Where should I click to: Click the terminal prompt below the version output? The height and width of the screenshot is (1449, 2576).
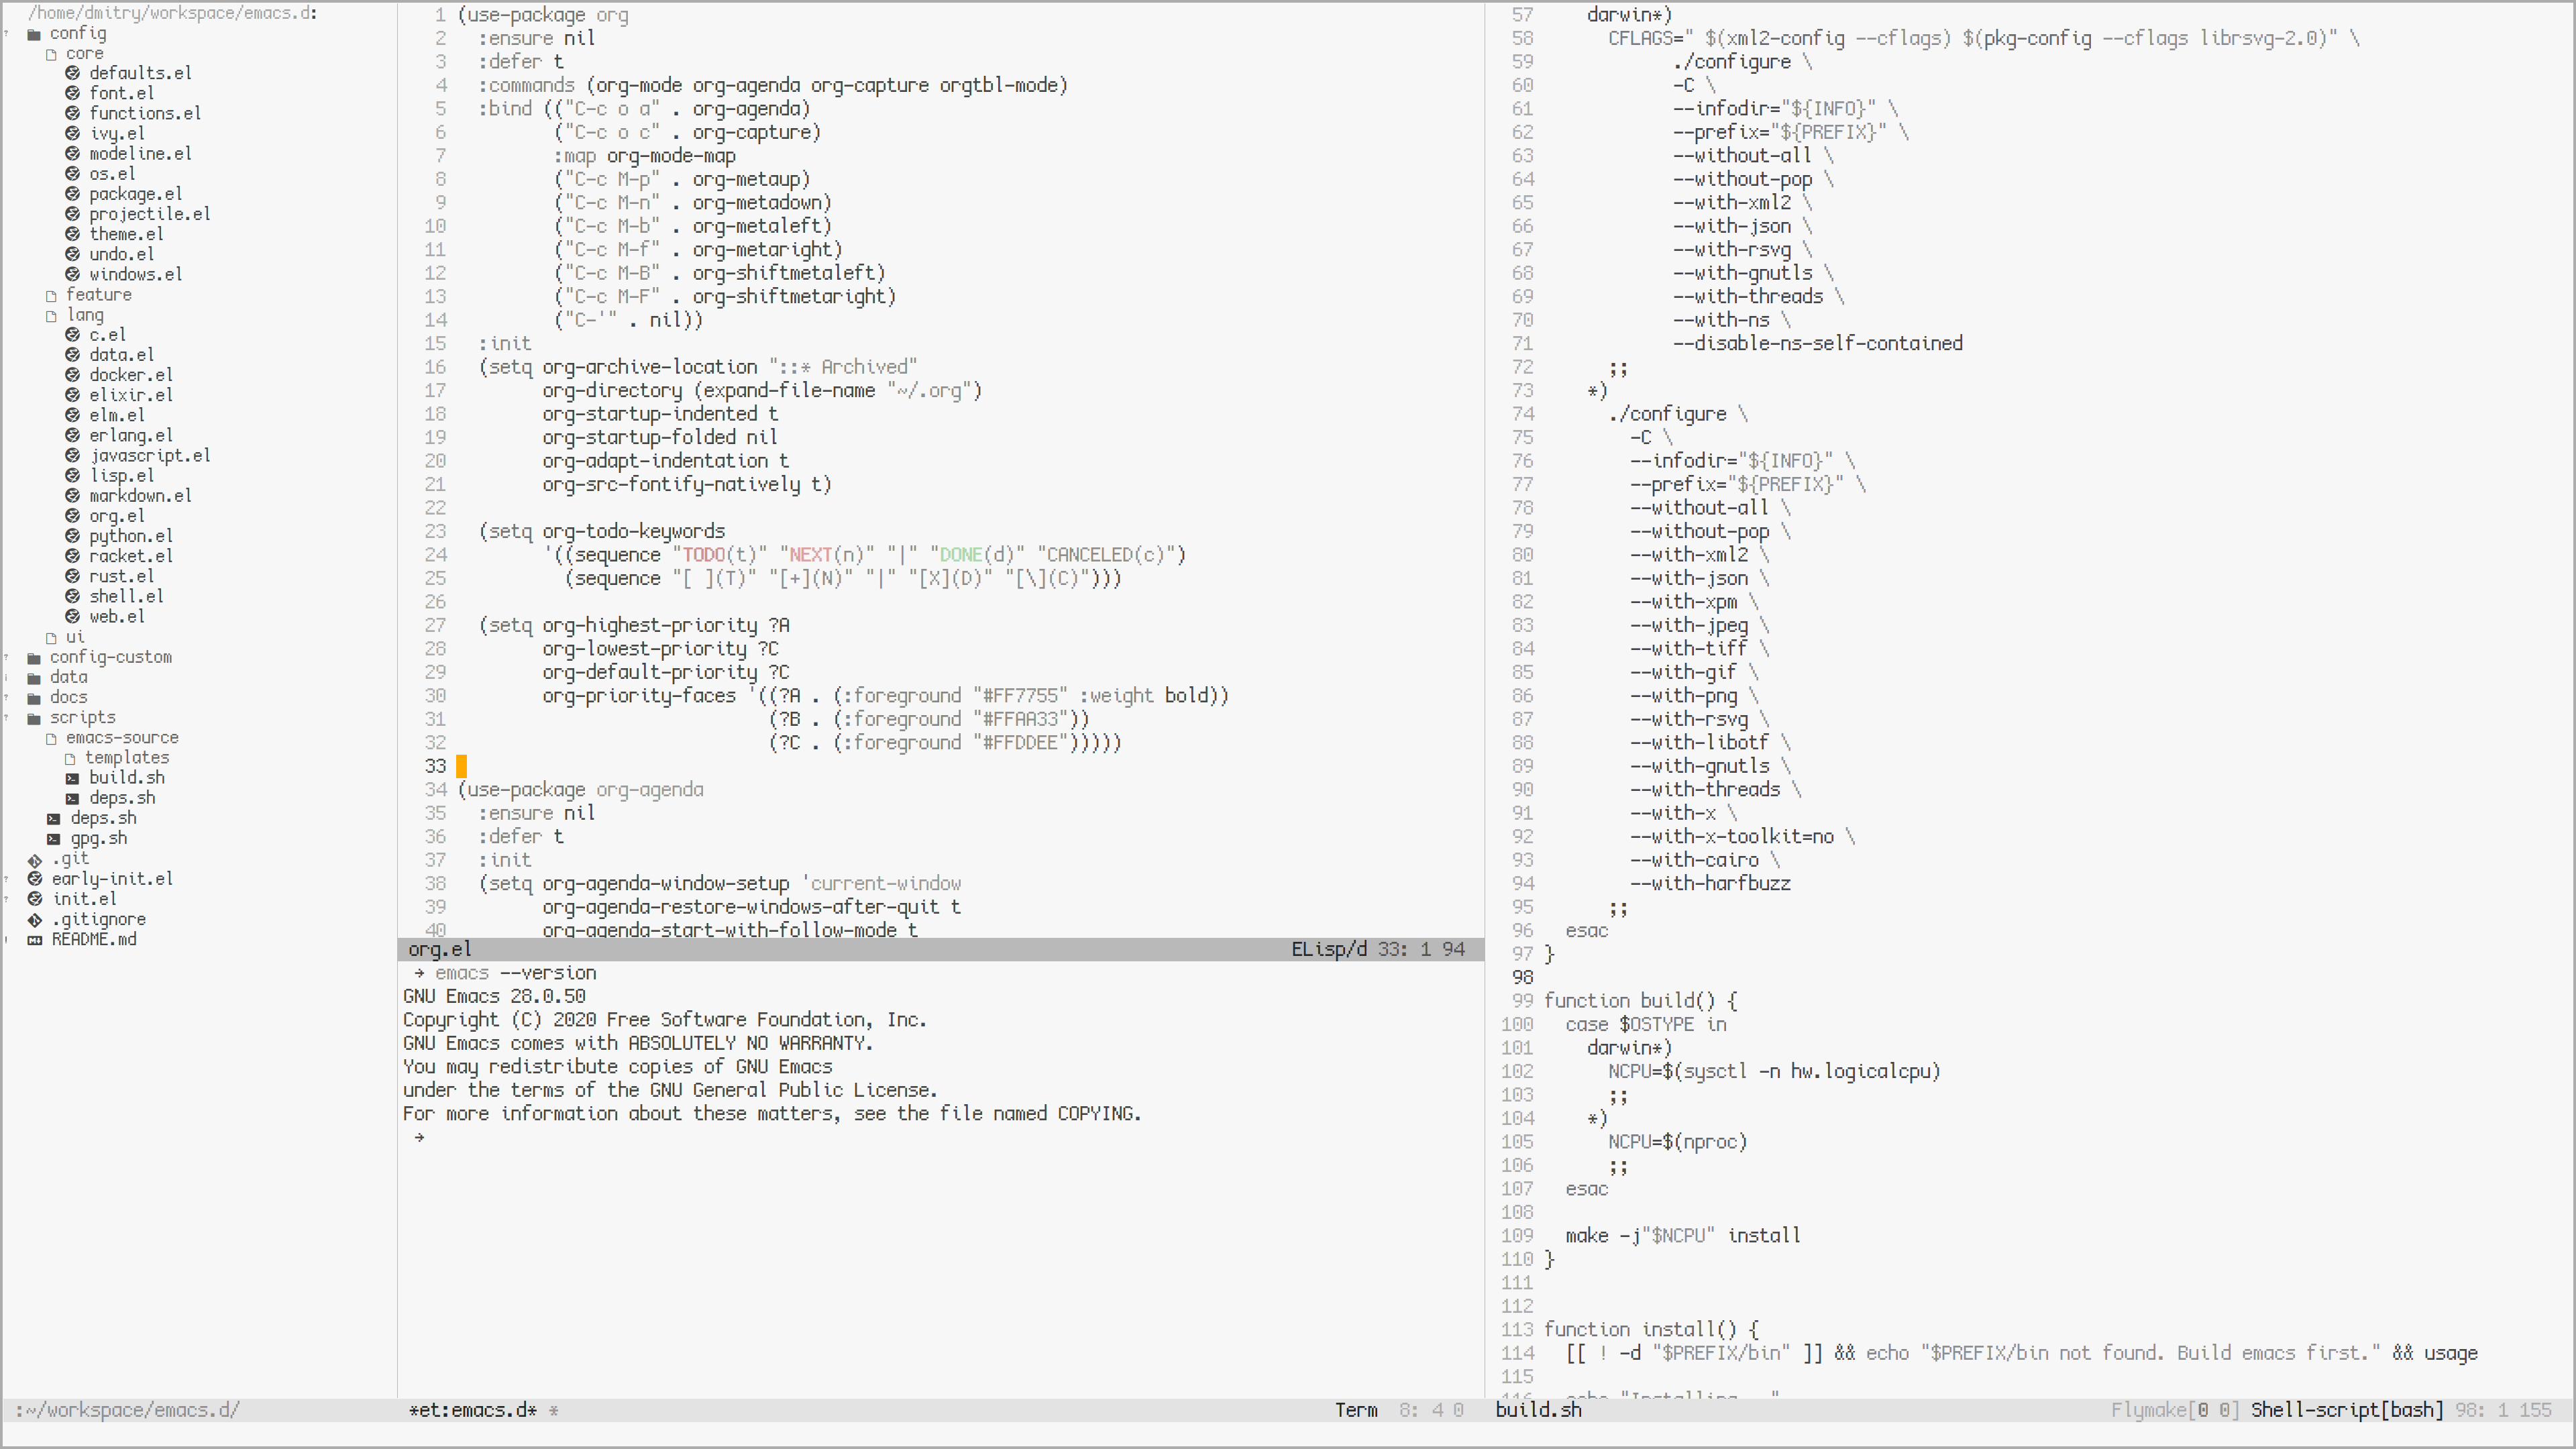point(419,1138)
